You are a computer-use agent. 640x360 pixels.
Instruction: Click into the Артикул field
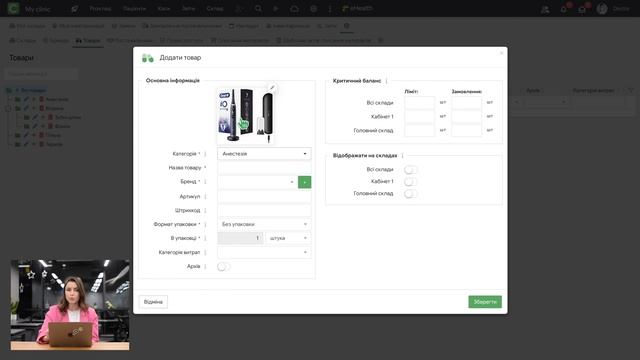(264, 196)
